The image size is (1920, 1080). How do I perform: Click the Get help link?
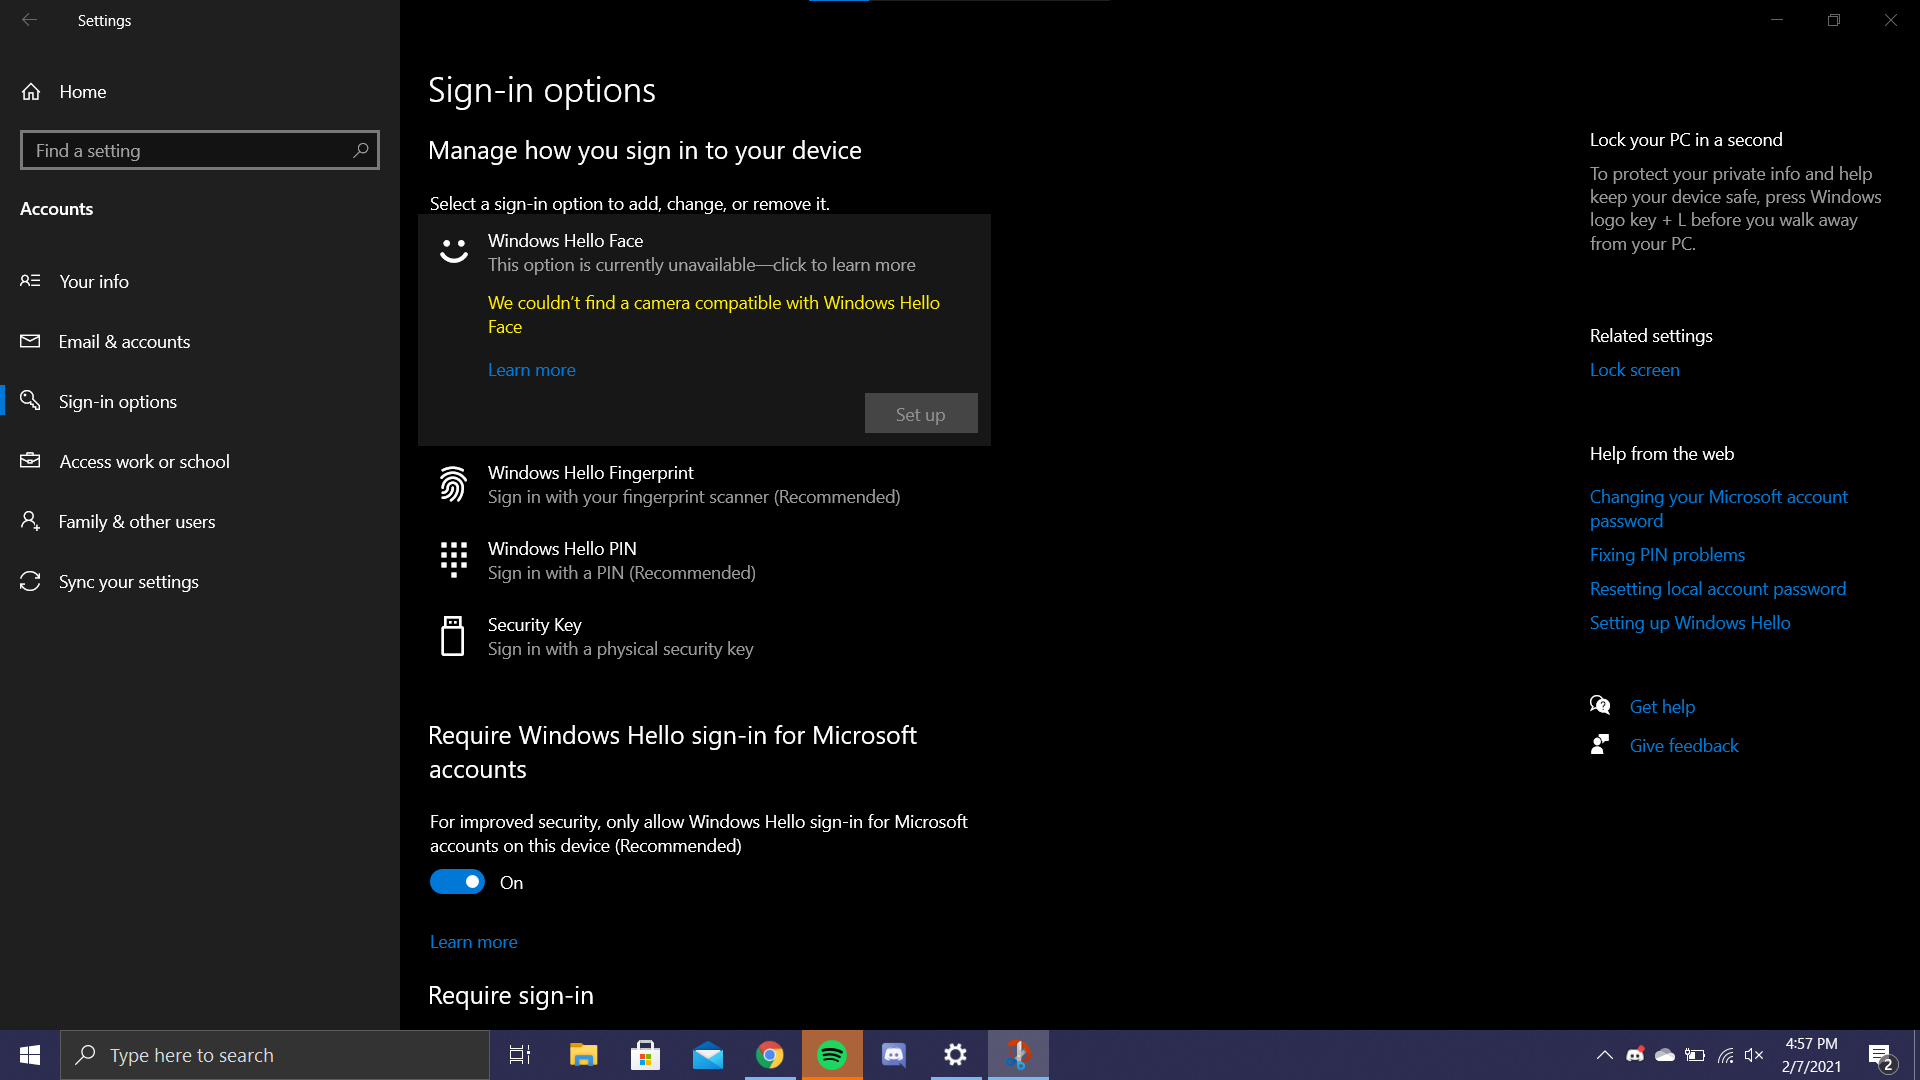pos(1662,706)
